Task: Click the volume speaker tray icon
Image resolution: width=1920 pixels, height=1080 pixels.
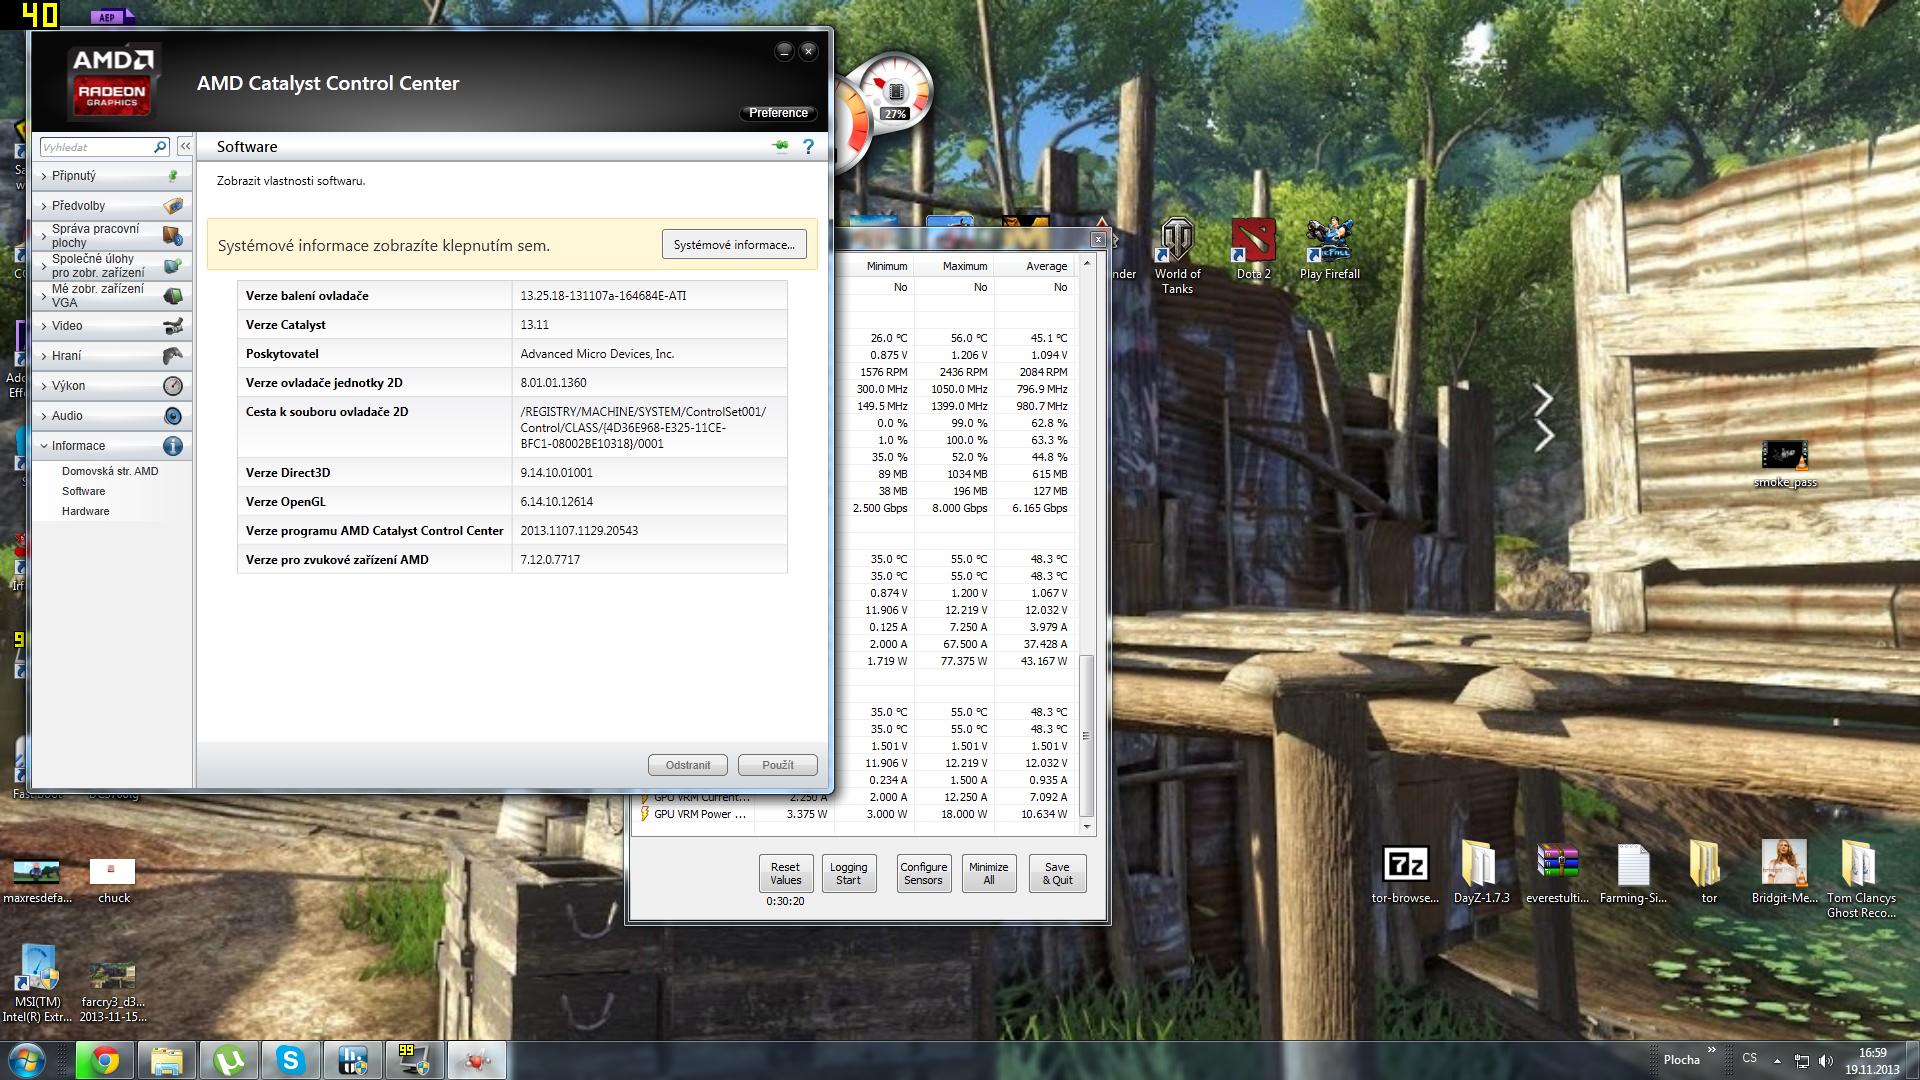Action: pos(1826,1061)
